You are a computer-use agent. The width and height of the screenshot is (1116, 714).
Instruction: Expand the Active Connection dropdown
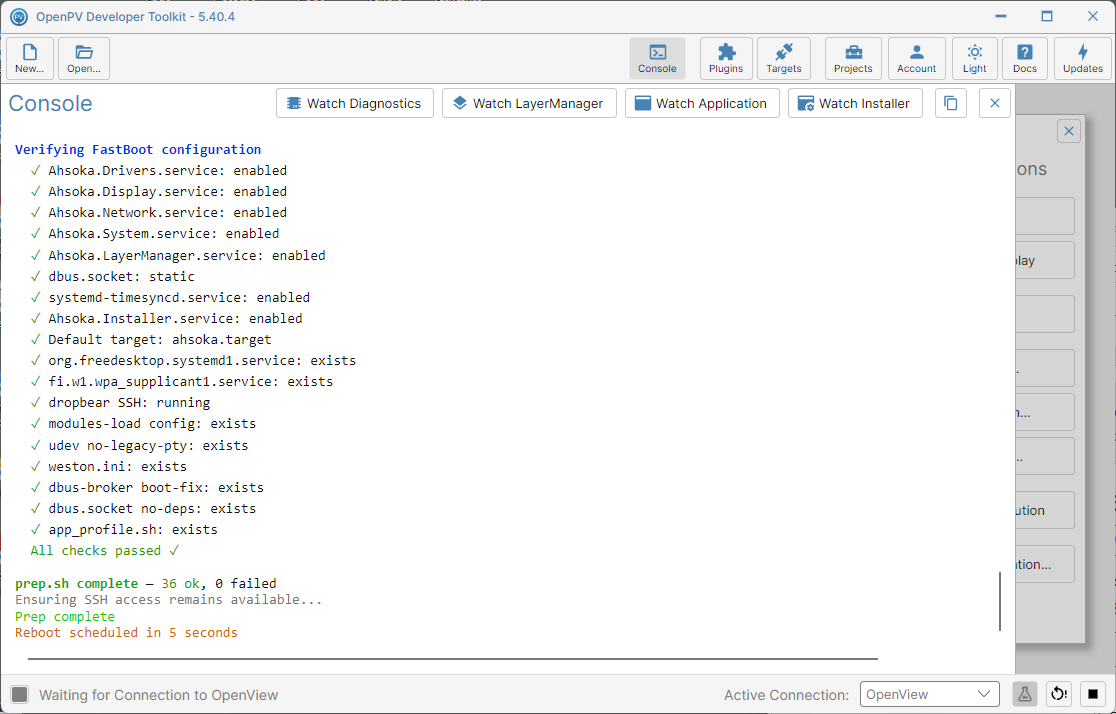click(x=929, y=694)
